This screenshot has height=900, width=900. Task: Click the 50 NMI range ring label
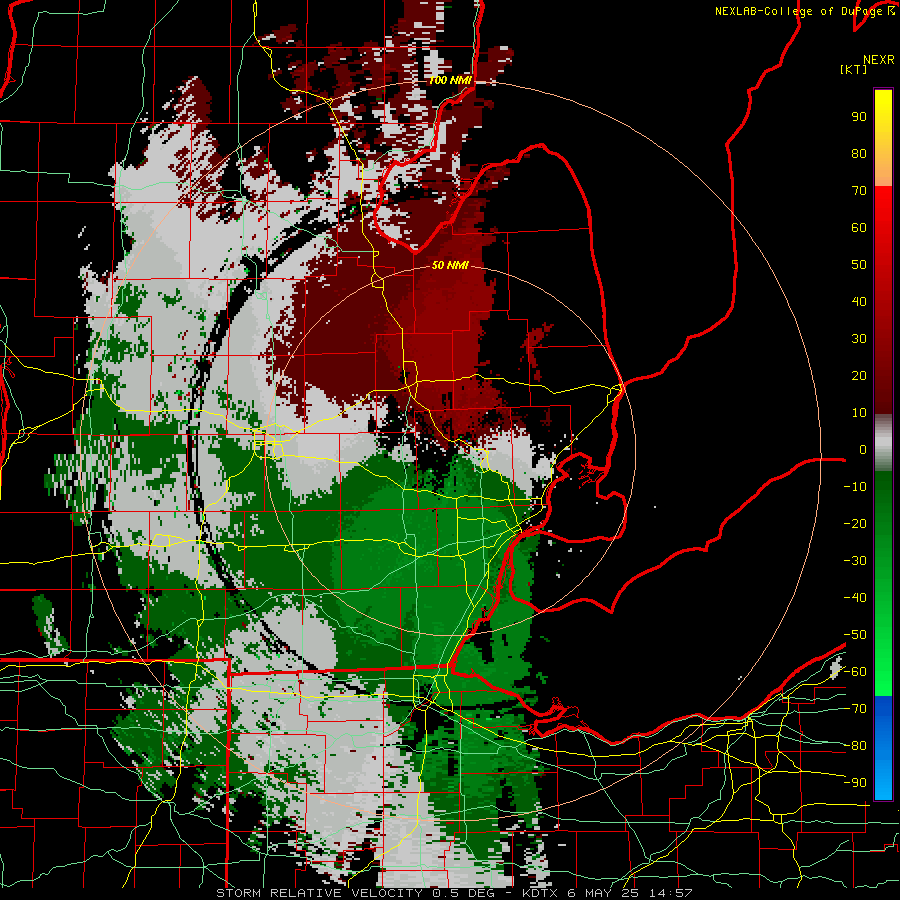click(451, 265)
